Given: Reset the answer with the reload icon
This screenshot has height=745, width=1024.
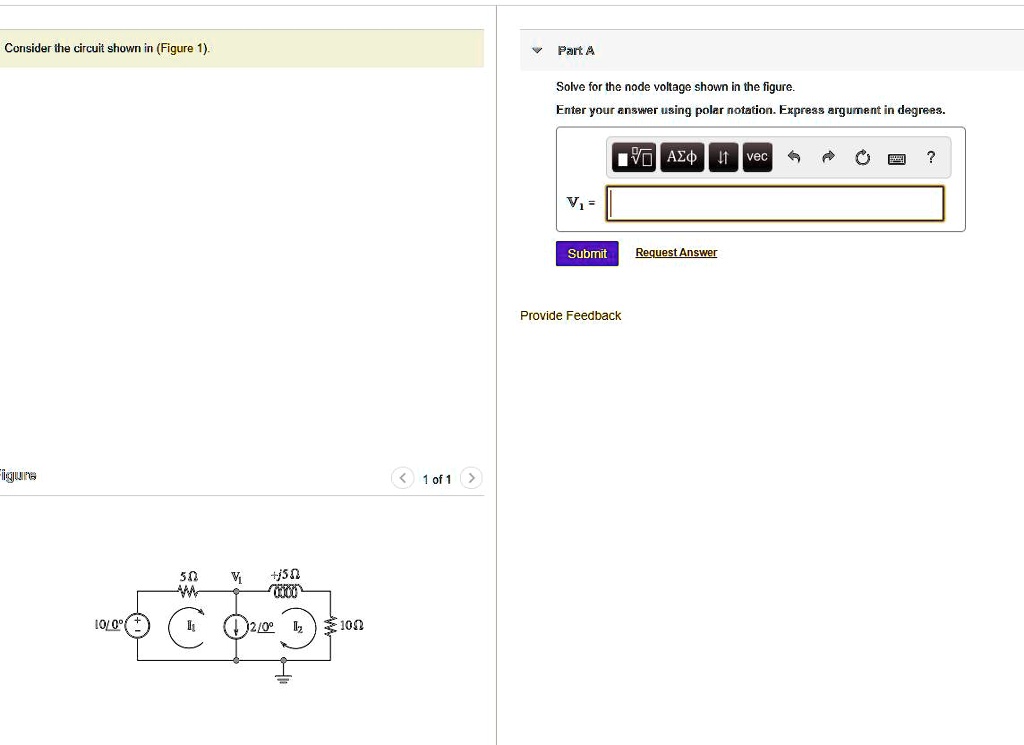Looking at the screenshot, I should [x=862, y=157].
